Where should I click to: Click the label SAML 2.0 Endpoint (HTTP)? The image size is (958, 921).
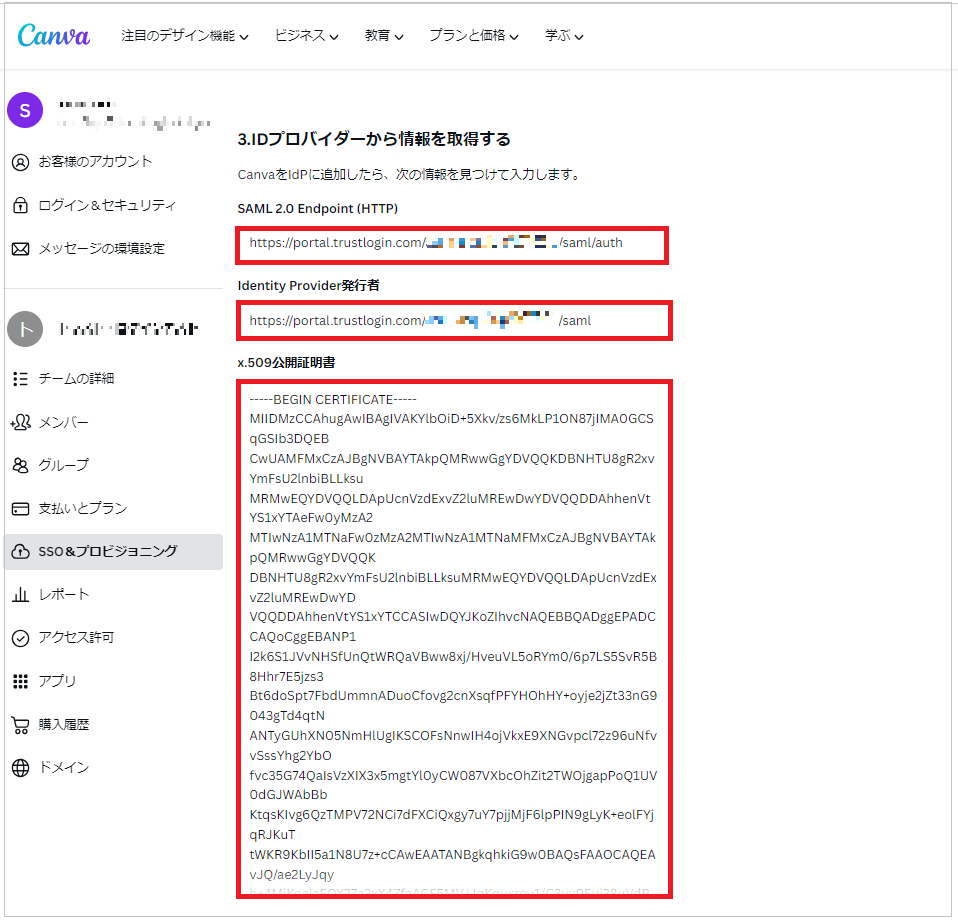(317, 209)
